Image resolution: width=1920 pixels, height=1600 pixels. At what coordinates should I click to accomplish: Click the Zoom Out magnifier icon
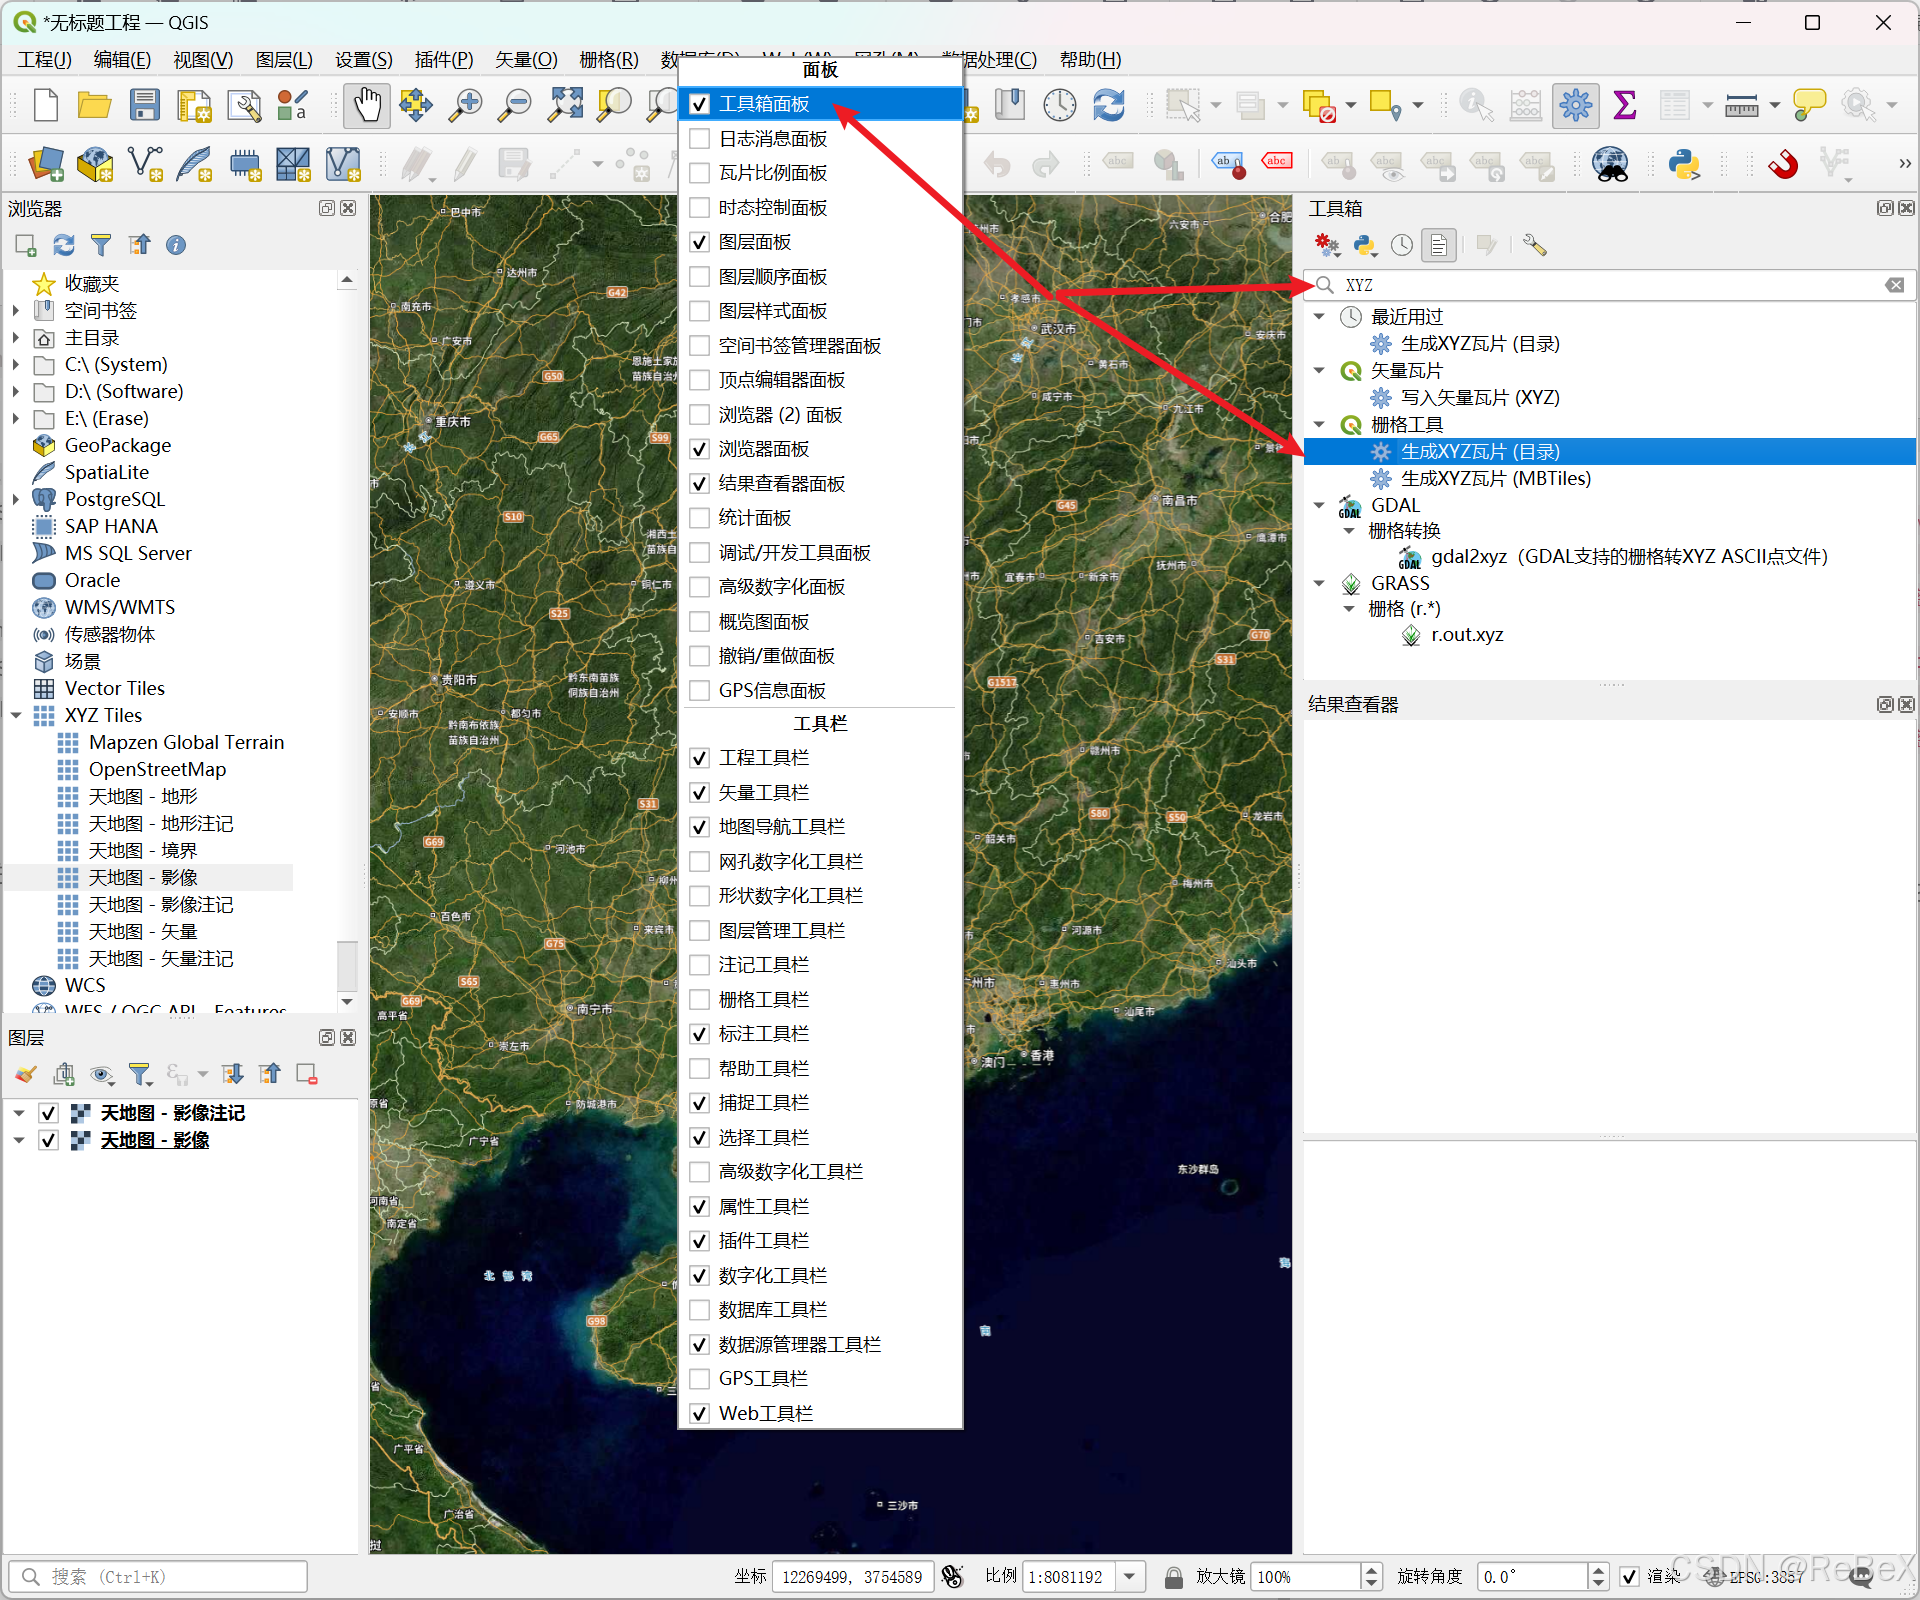[x=515, y=105]
